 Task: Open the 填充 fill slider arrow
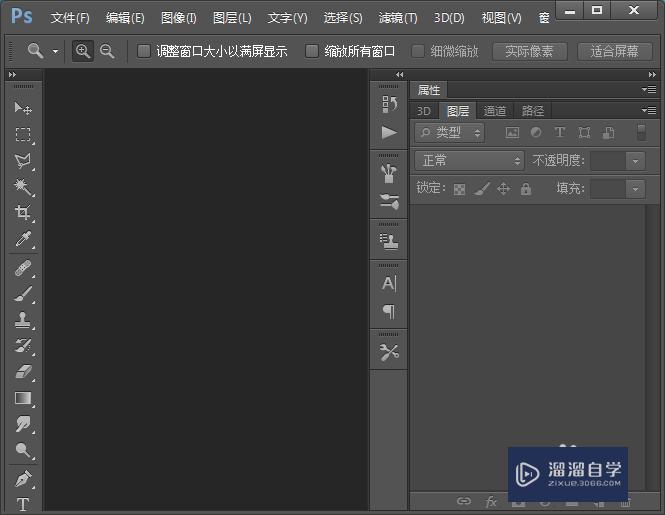[635, 189]
